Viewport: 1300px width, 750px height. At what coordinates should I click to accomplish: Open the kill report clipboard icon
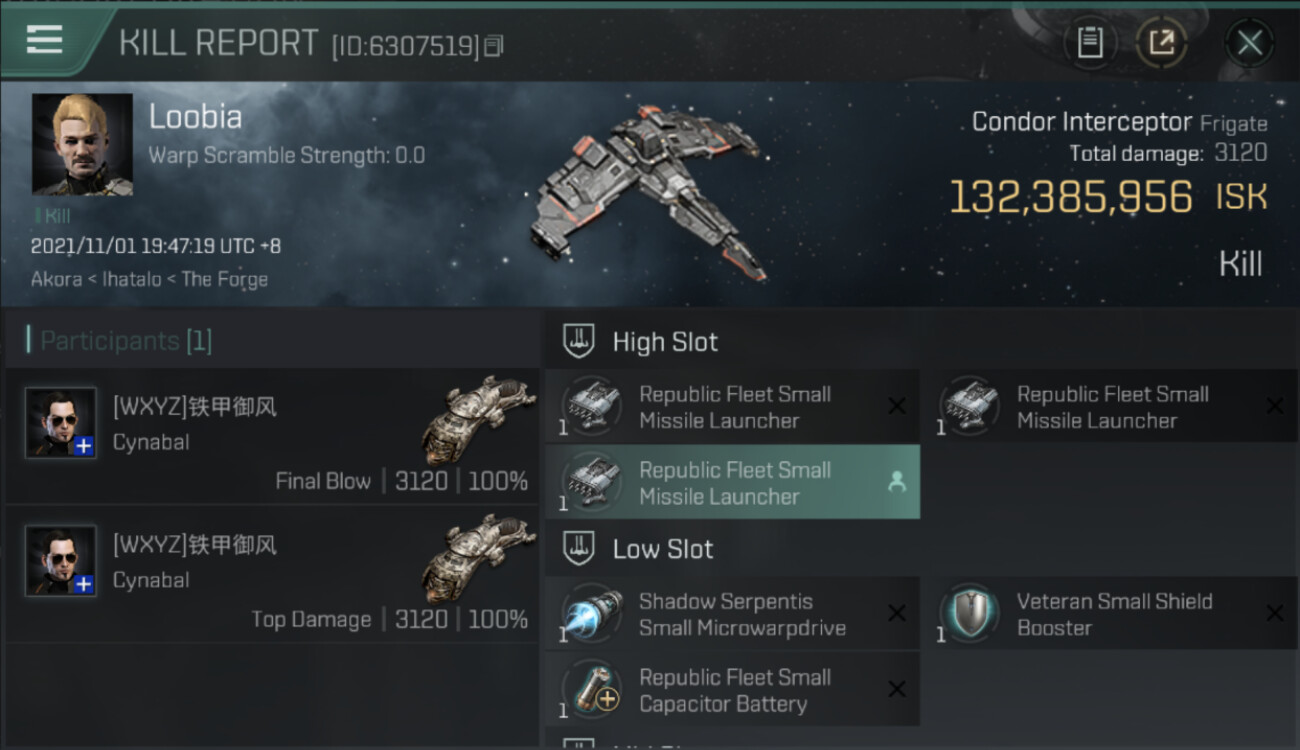coord(1089,42)
